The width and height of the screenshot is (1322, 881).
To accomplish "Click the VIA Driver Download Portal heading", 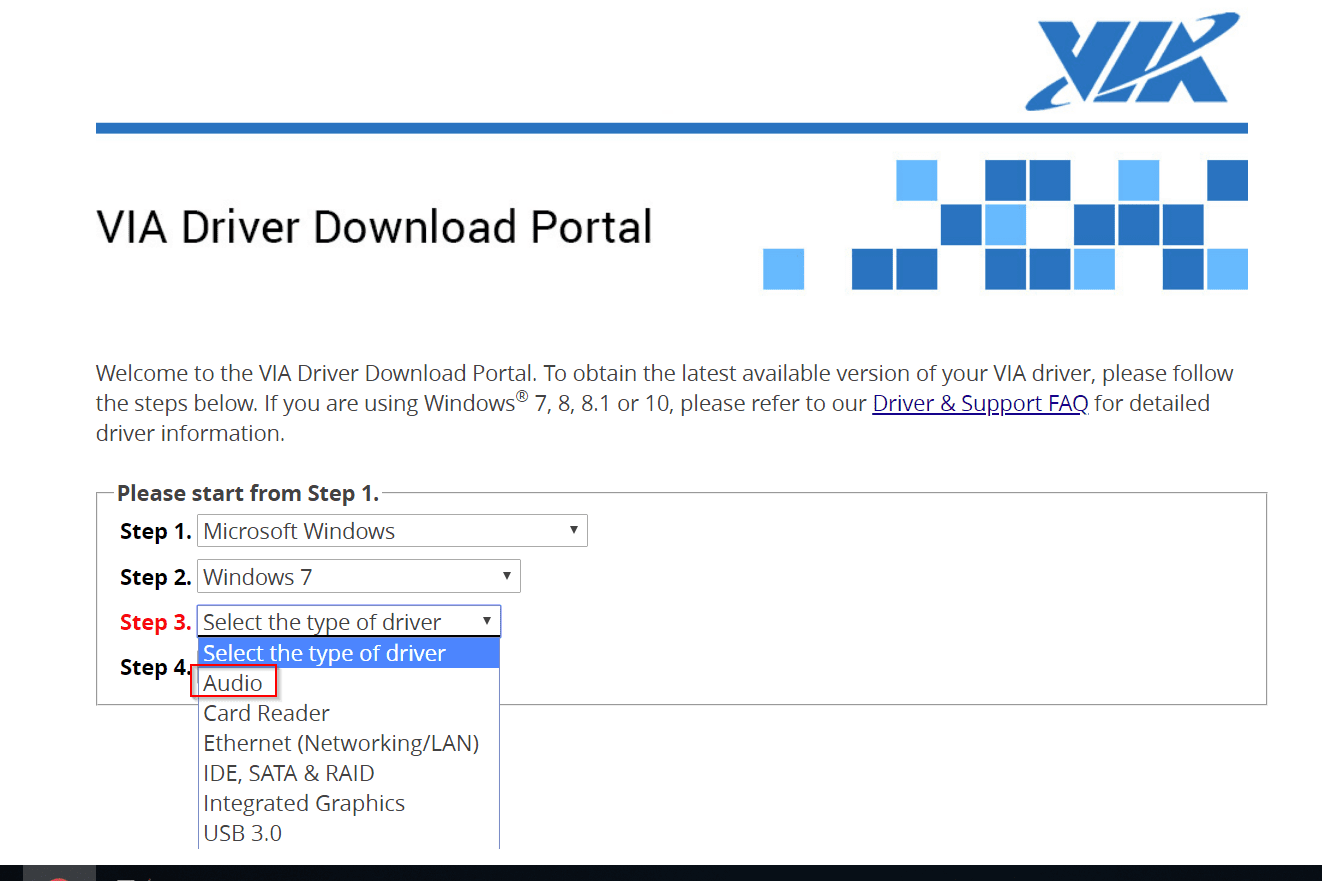I will point(373,227).
